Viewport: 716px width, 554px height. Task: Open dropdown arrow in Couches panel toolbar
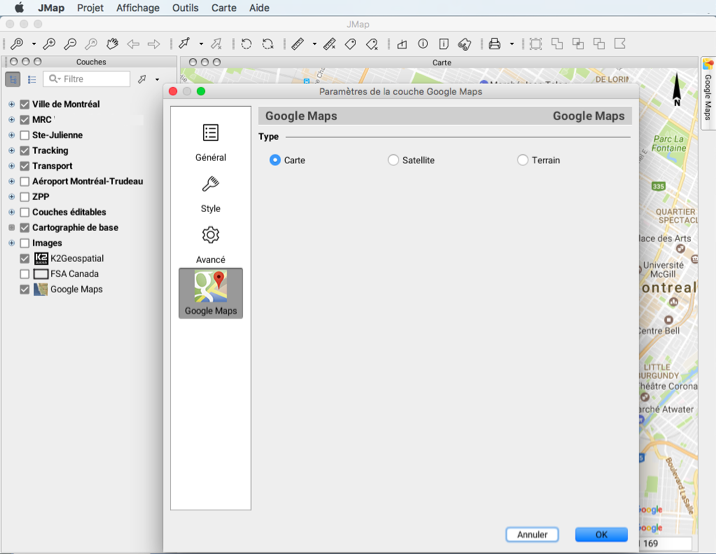pos(157,79)
